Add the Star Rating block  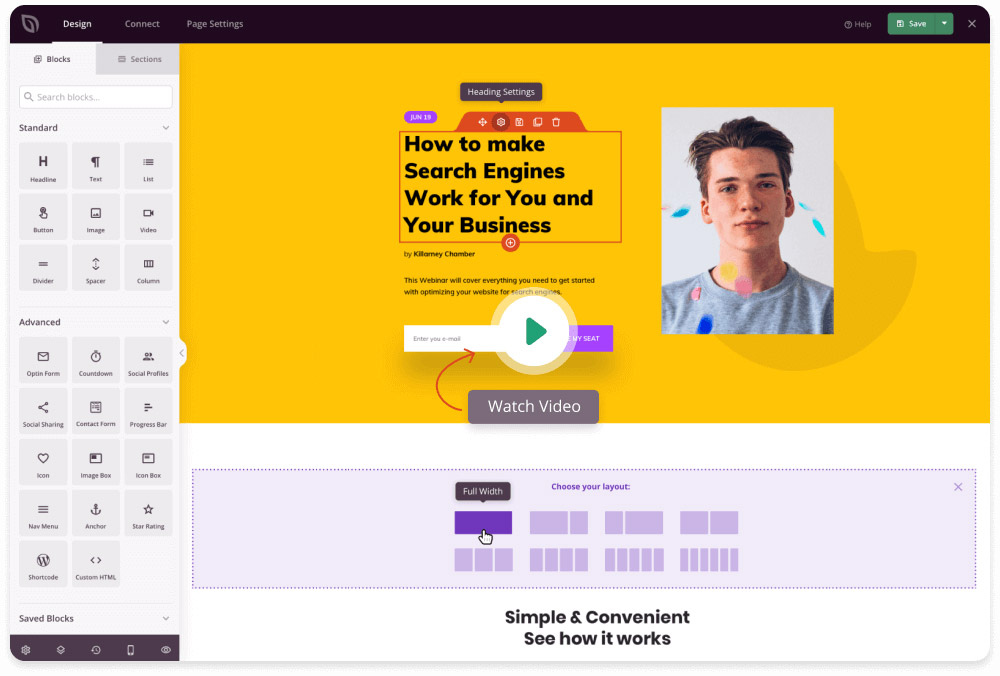(148, 514)
